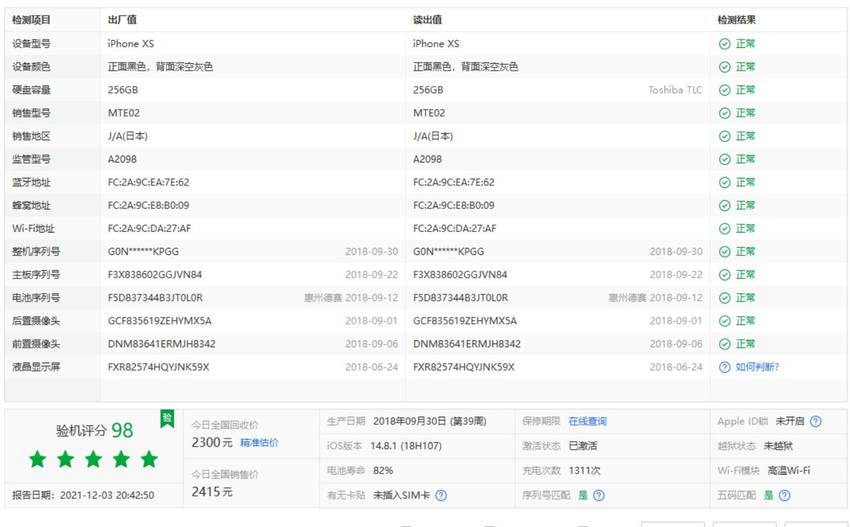850x527 pixels.
Task: Click the 检测项目 column header
Action: coord(31,20)
